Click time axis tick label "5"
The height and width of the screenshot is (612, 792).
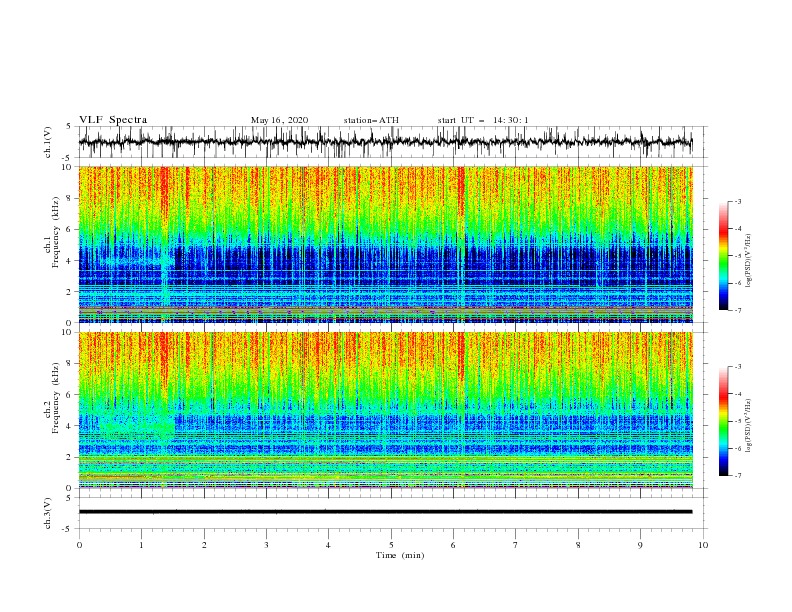pyautogui.click(x=391, y=545)
